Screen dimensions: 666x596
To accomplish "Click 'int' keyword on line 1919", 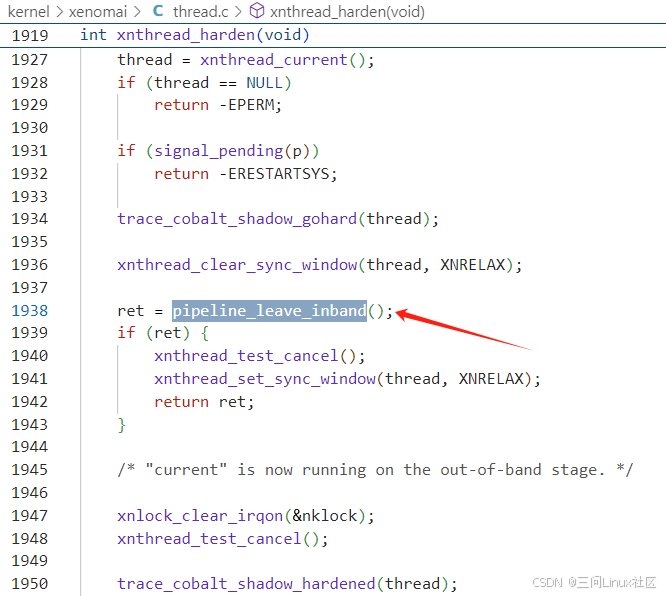I will (93, 35).
